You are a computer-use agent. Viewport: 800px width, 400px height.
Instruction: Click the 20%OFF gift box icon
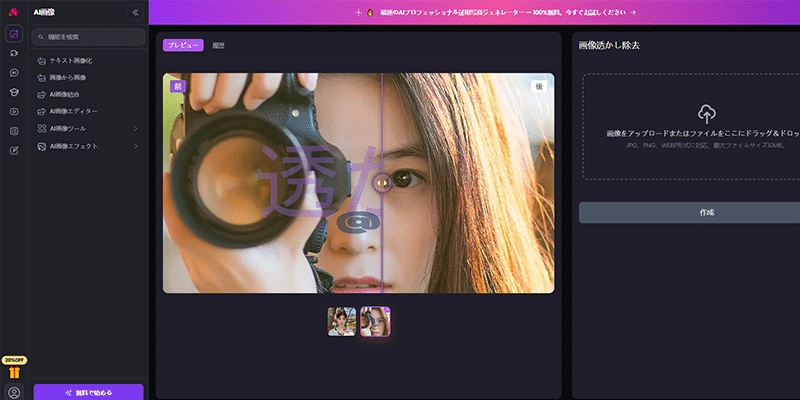click(14, 371)
